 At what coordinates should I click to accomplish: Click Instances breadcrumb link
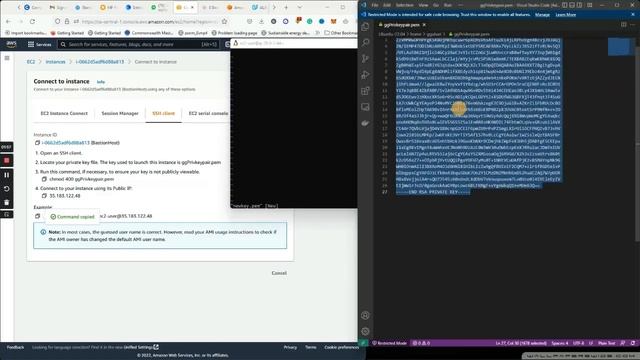click(x=56, y=62)
